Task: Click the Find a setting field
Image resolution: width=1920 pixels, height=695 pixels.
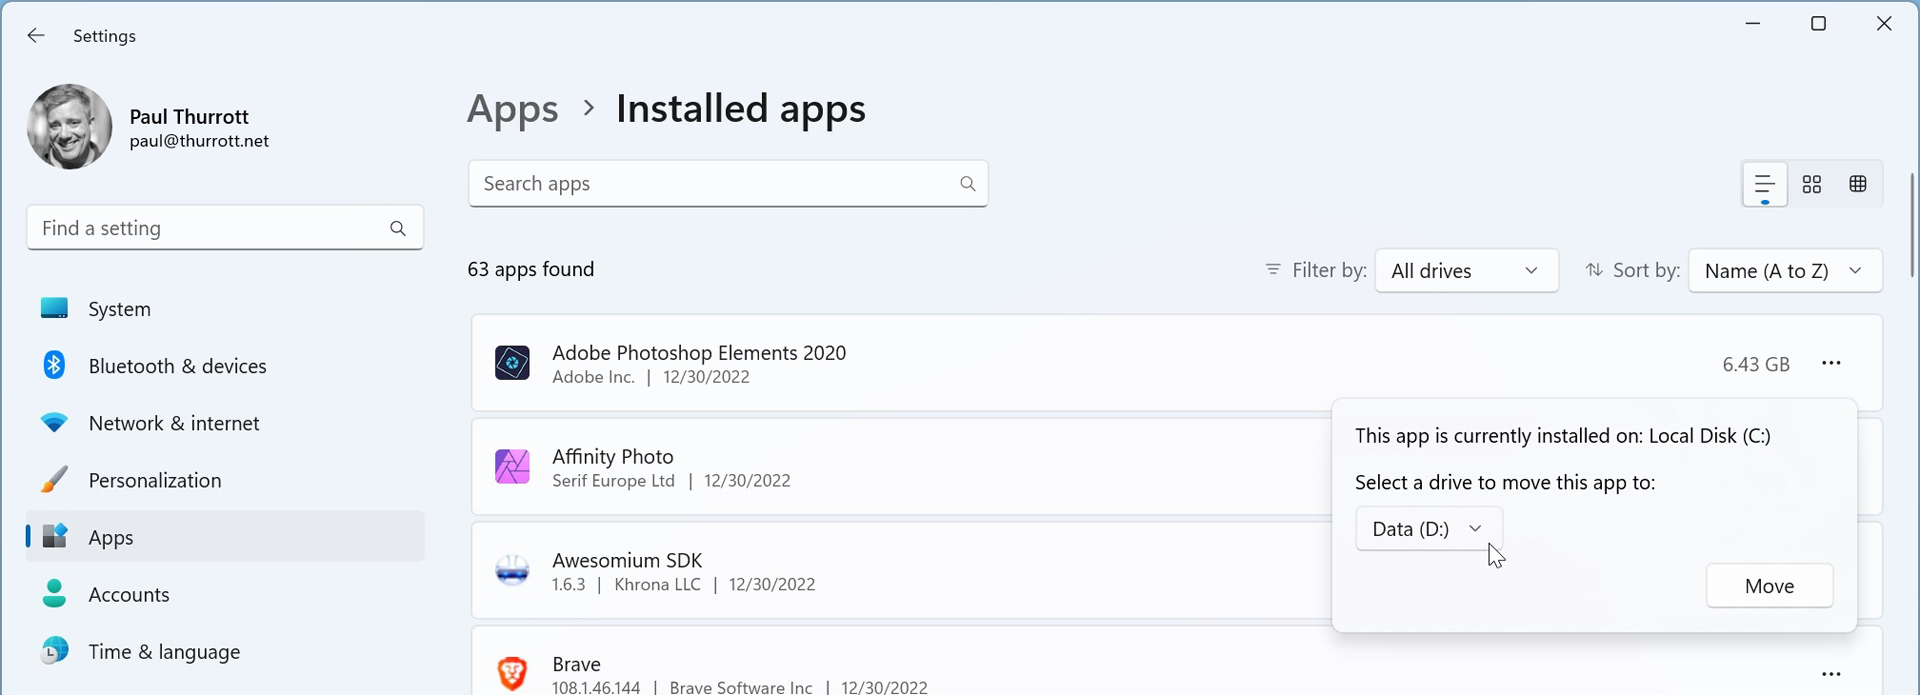Action: [210, 228]
